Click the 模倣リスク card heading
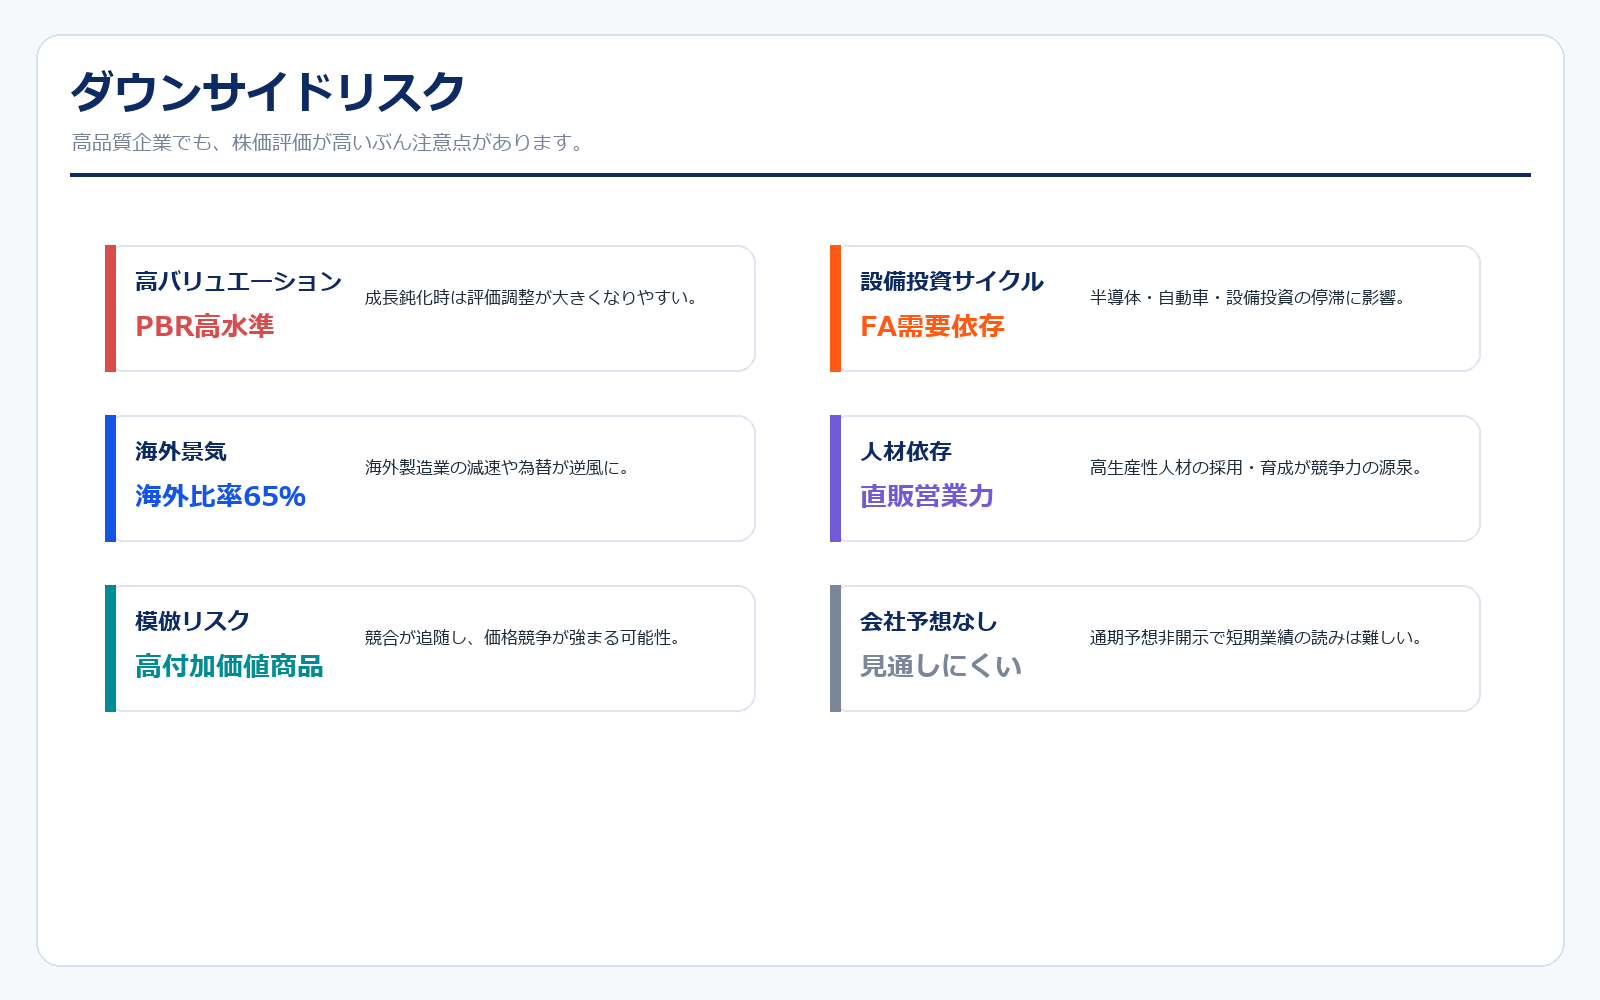Image resolution: width=1600 pixels, height=1000 pixels. pos(193,622)
